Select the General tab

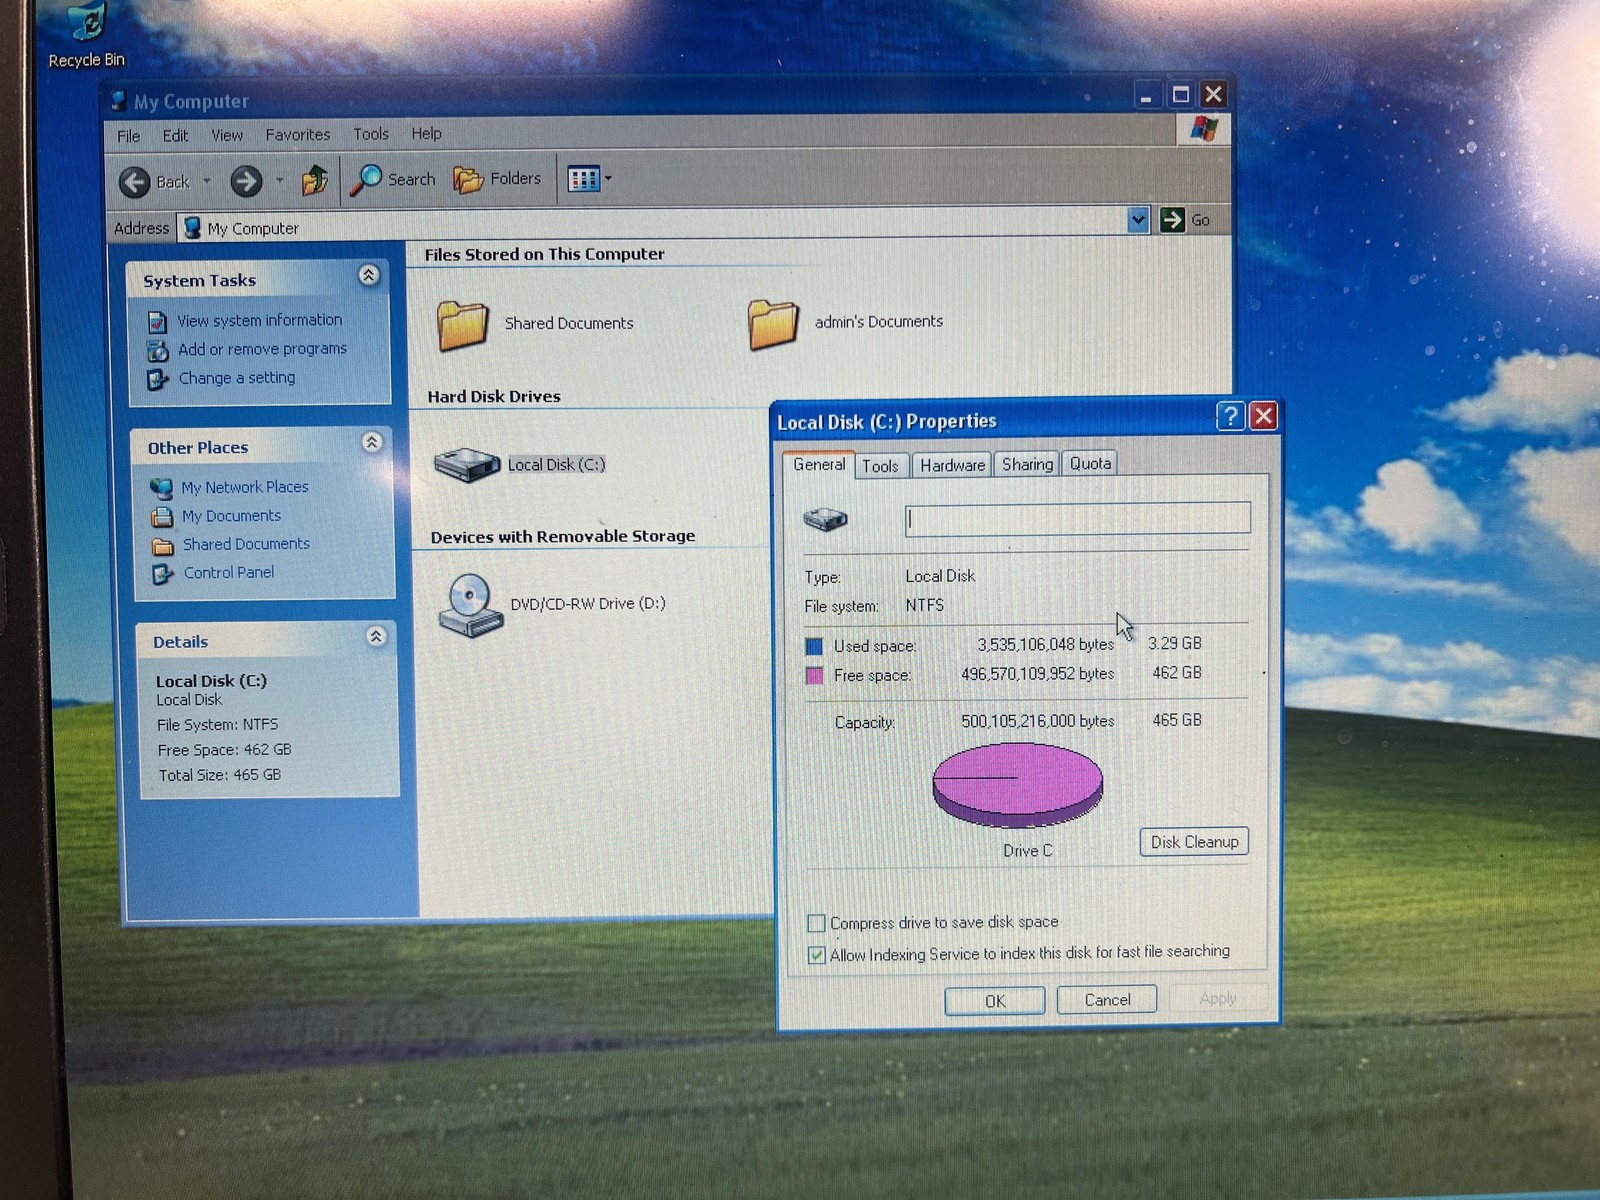(x=819, y=464)
